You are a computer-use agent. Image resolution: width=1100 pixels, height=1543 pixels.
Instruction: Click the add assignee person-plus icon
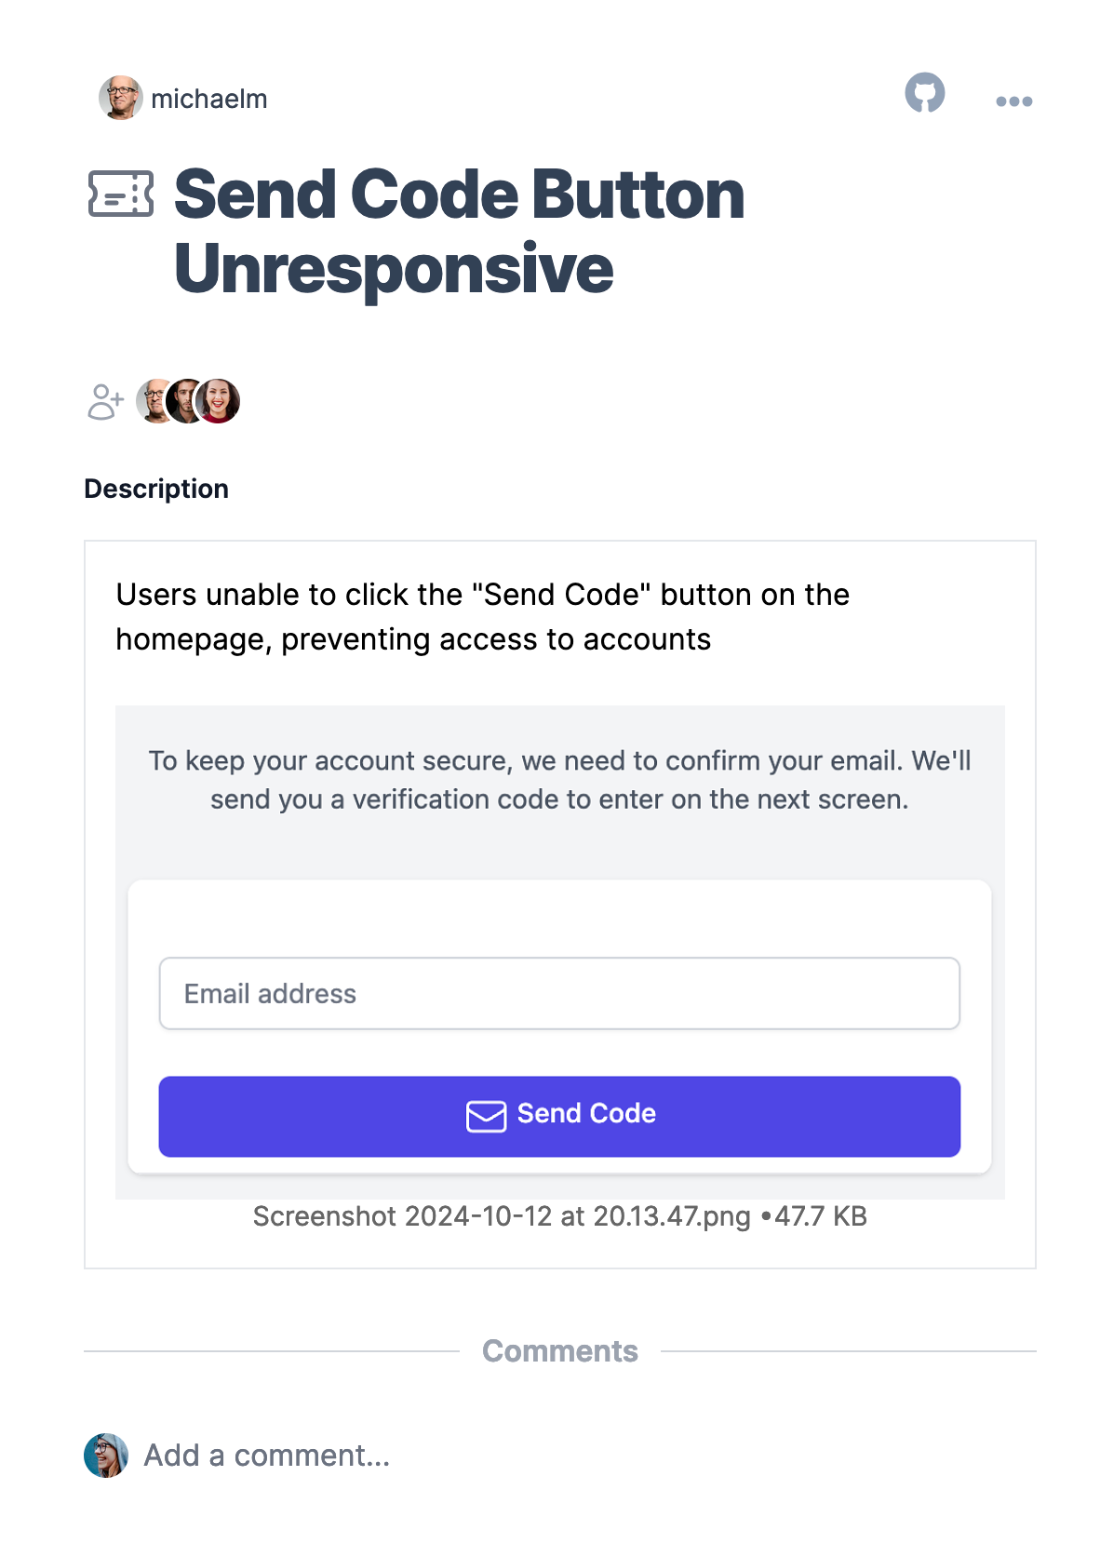point(106,402)
